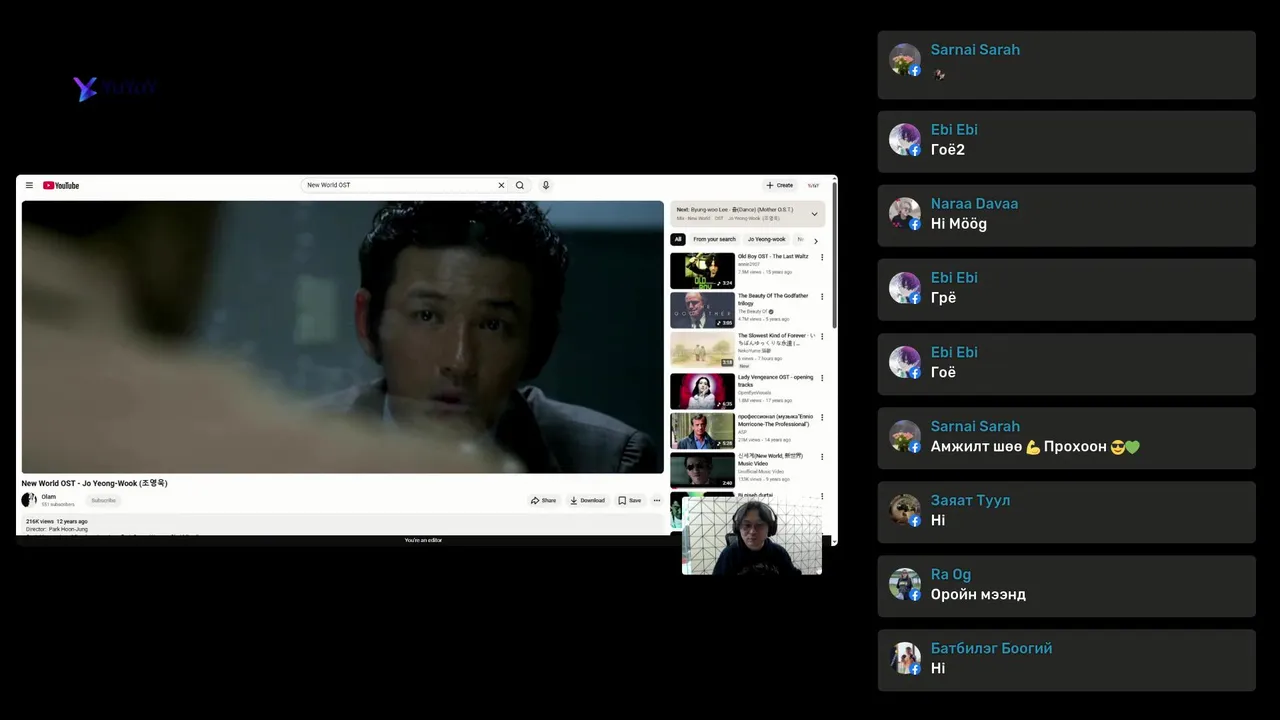Click the Old Boy OST video title

tap(773, 256)
